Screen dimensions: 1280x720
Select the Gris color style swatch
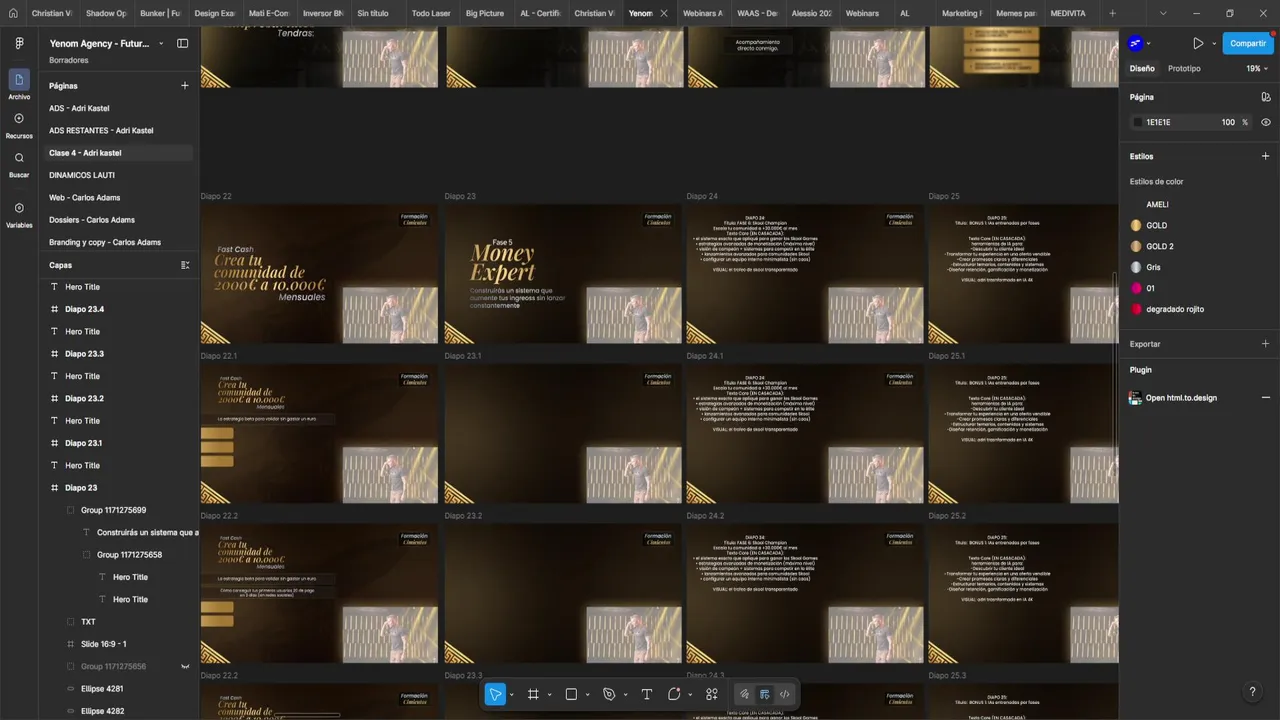tap(1136, 267)
